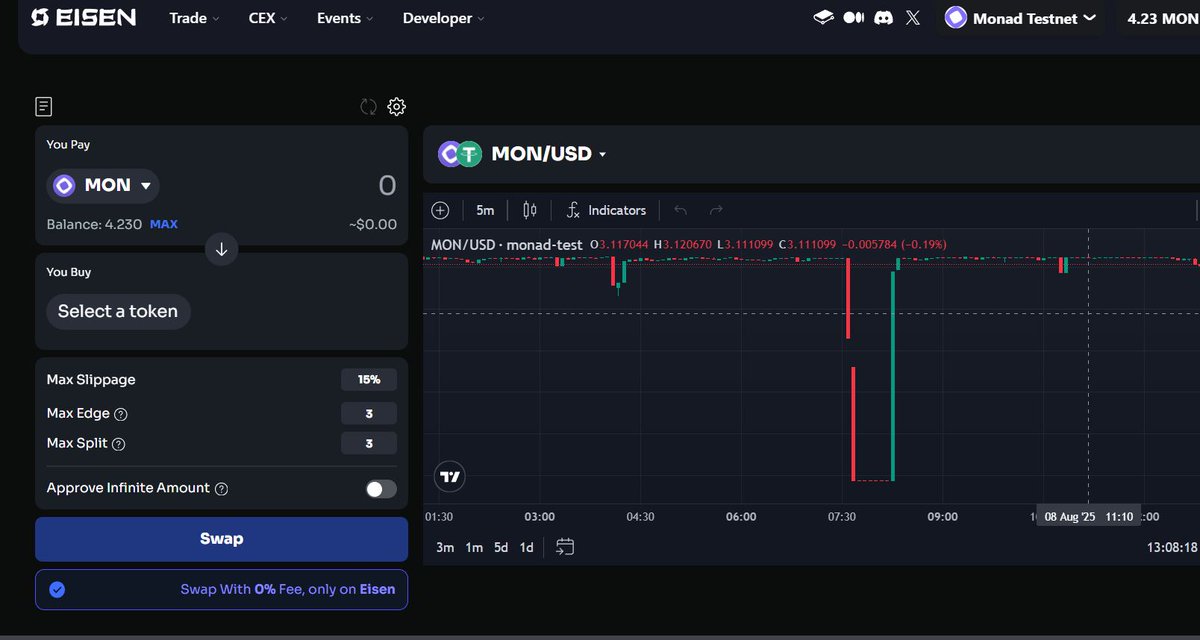Toggle Approve Infinite Amount switch
This screenshot has width=1200, height=640.
(381, 489)
